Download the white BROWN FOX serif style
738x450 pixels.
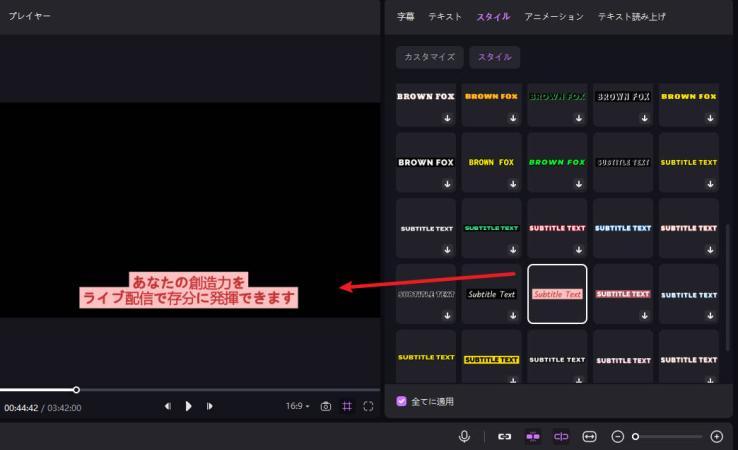447,118
